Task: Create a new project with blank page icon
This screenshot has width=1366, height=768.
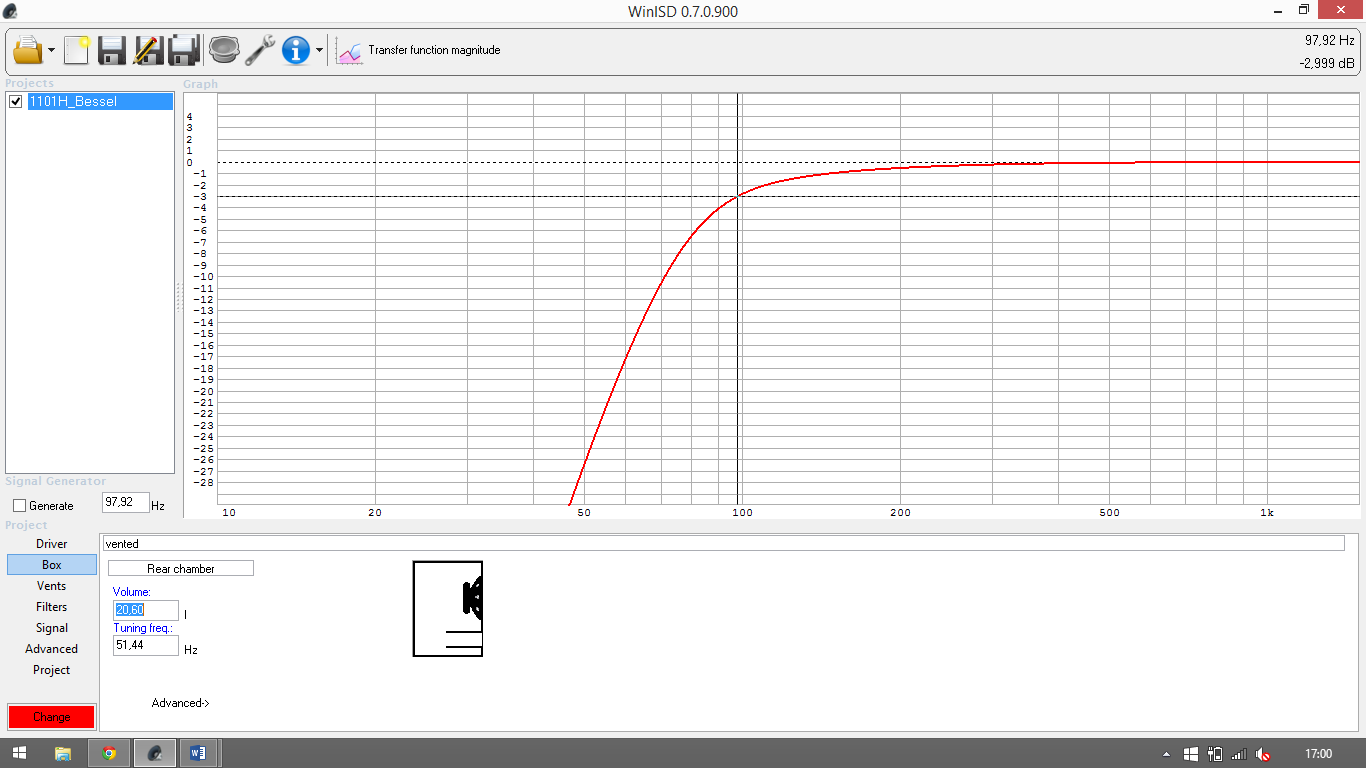Action: coord(76,49)
